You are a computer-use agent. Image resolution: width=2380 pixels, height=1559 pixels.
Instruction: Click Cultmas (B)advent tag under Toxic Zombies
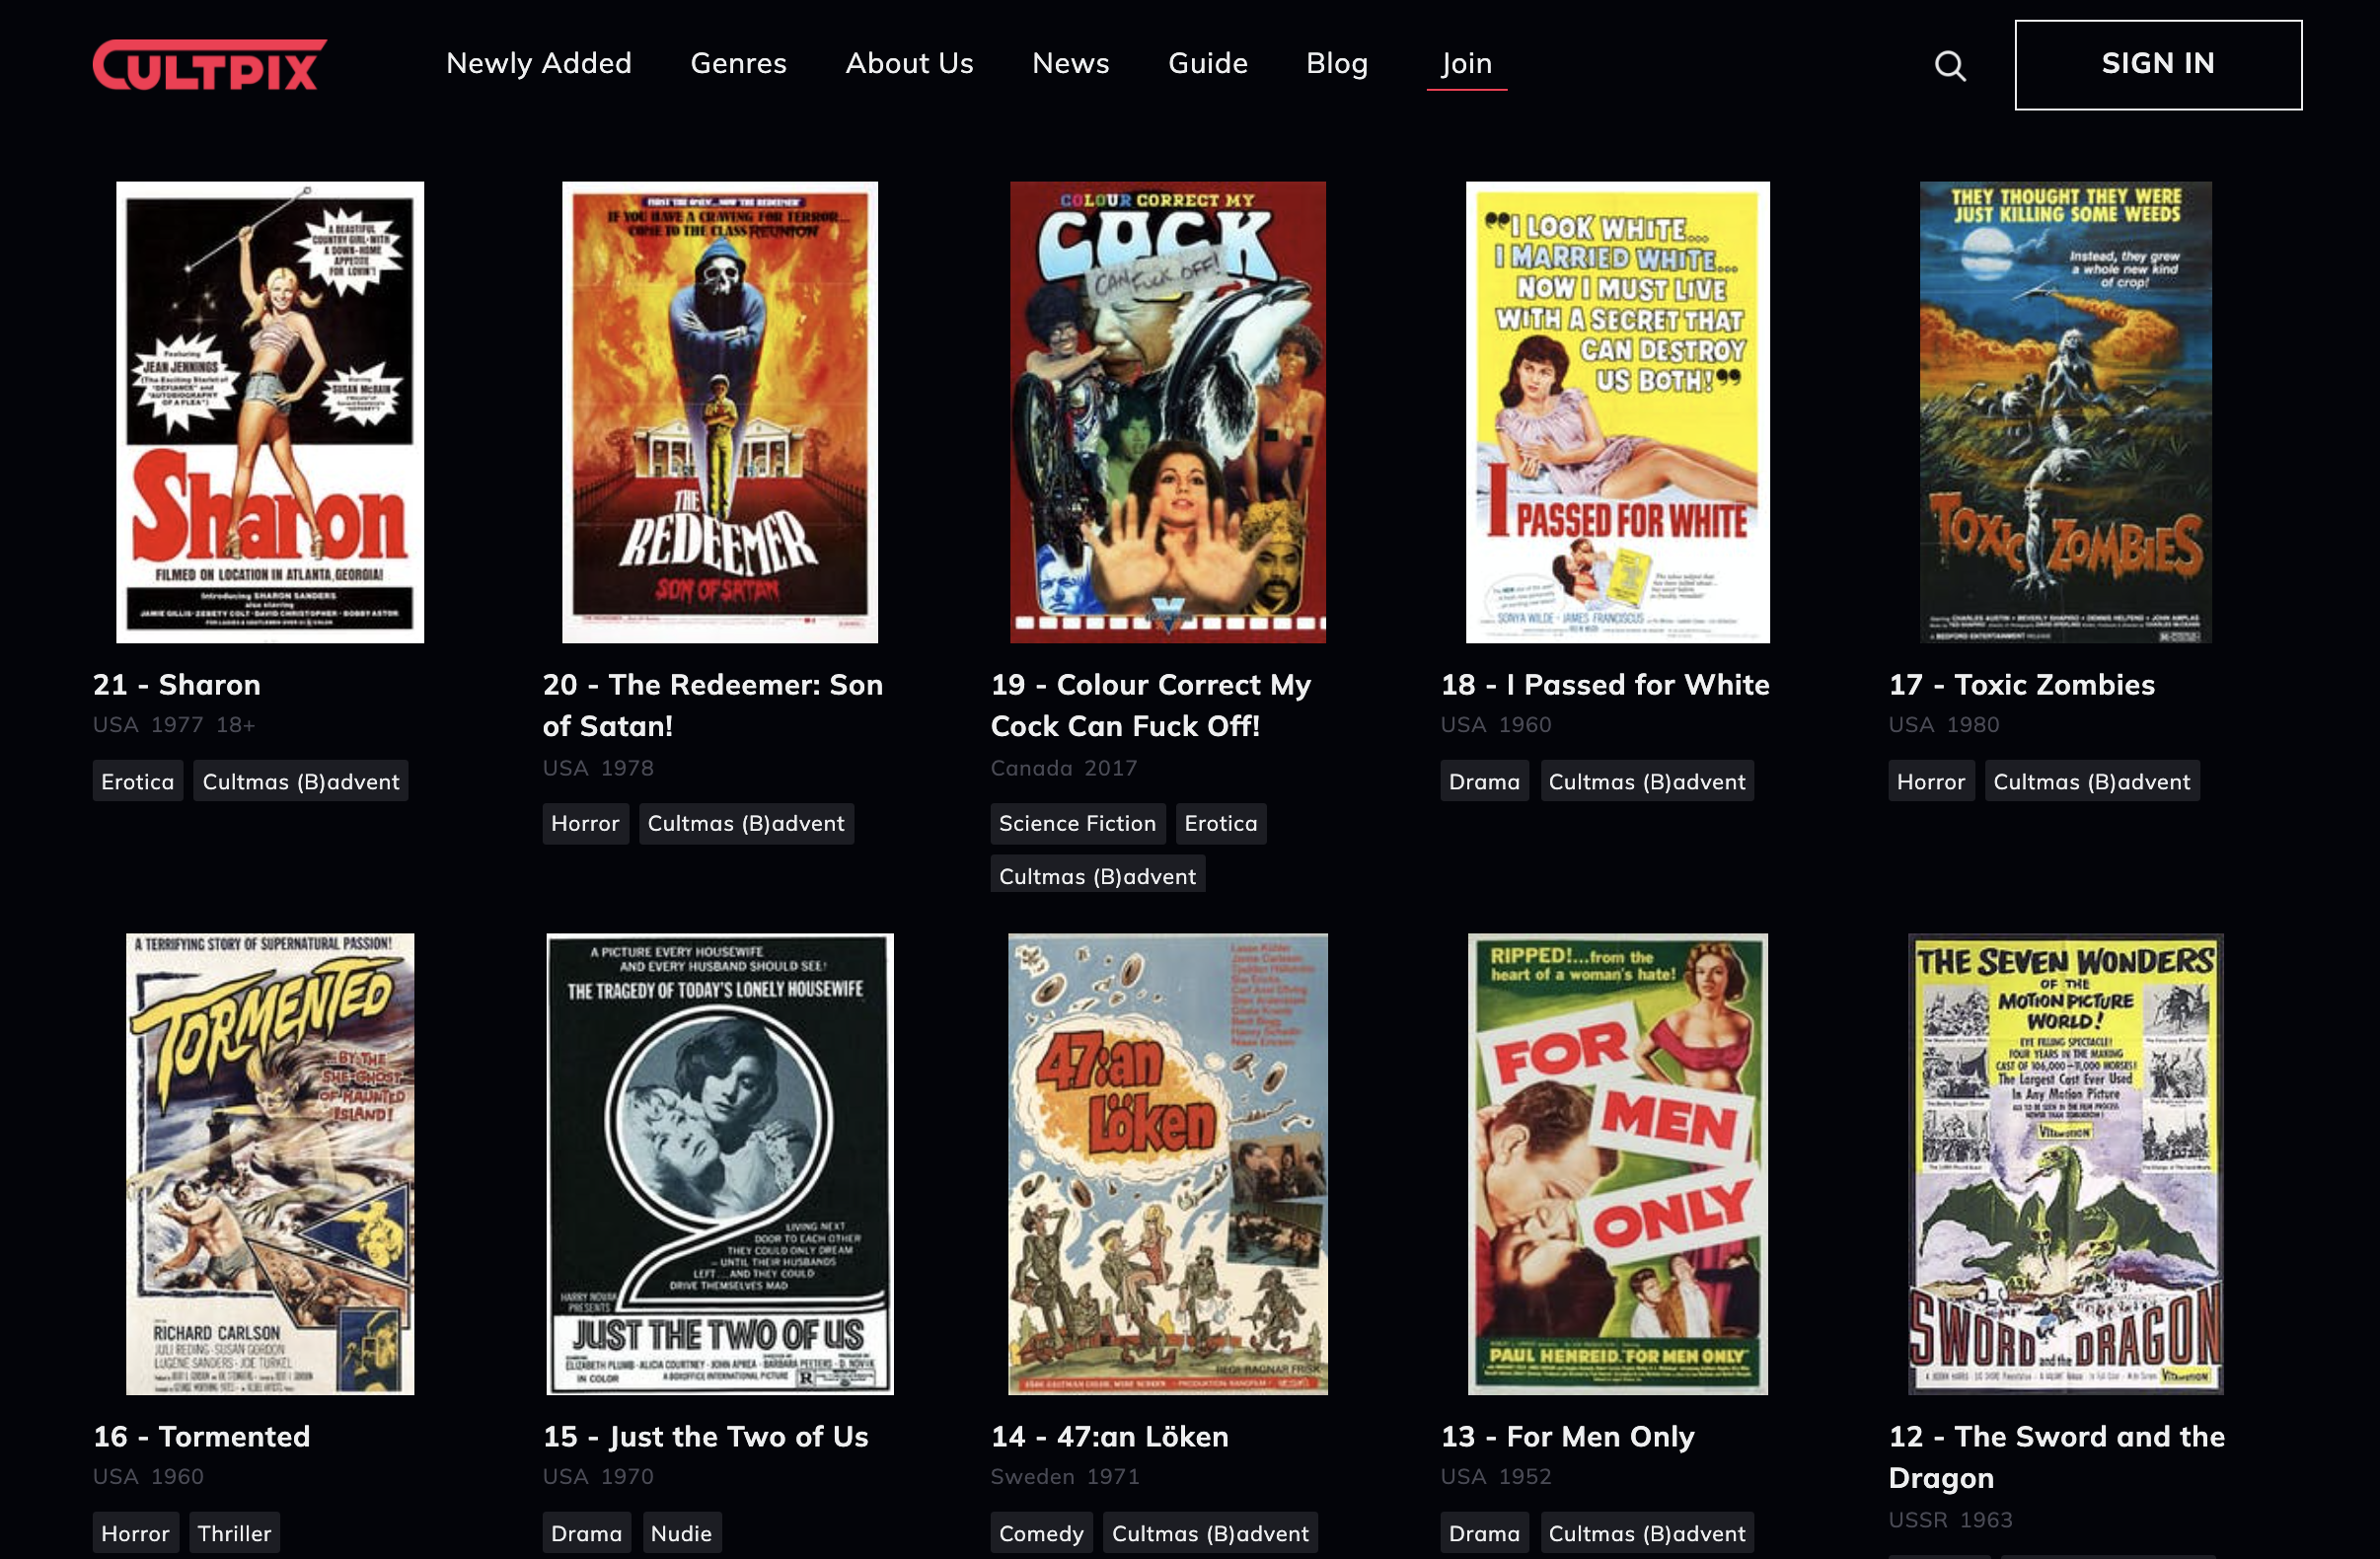click(x=2092, y=781)
